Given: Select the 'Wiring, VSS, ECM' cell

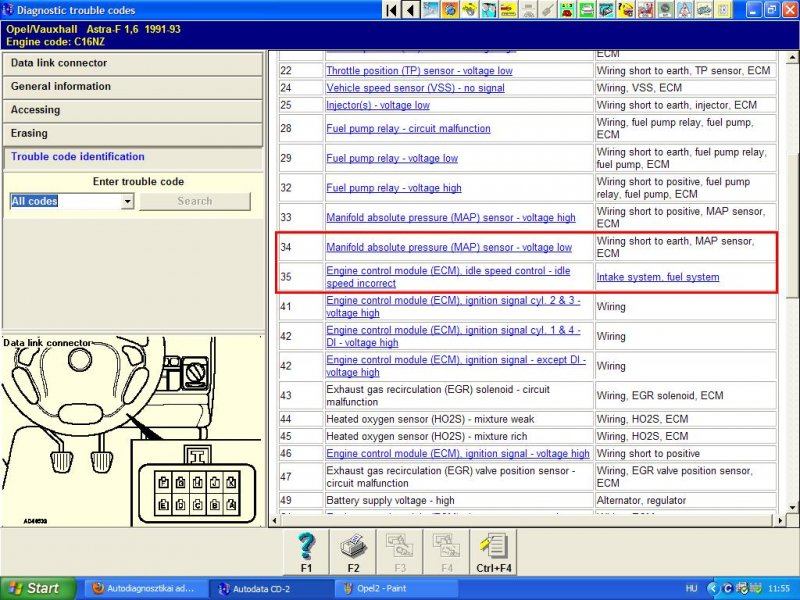Looking at the screenshot, I should [x=686, y=88].
